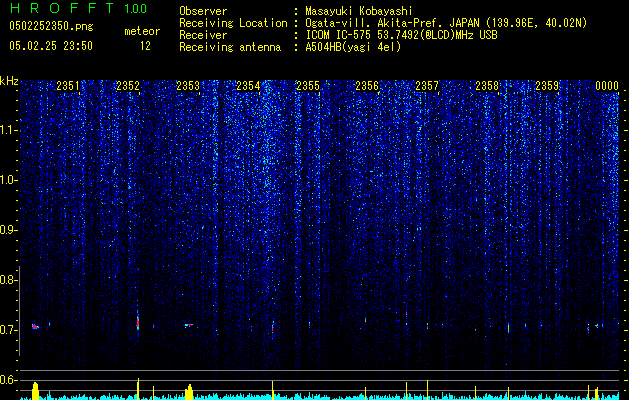This screenshot has width=629, height=400.
Task: Click the 0.6 kHz axis label
Action: click(8, 380)
